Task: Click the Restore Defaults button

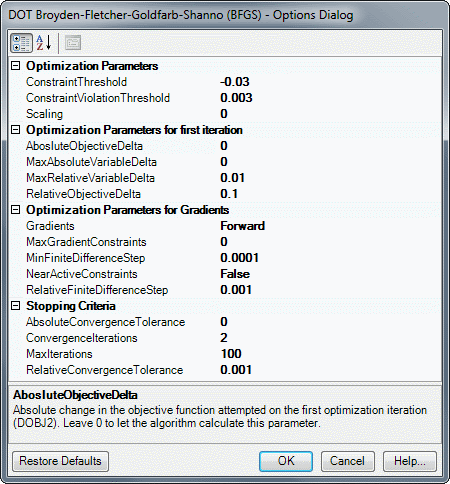Action: pos(60,461)
